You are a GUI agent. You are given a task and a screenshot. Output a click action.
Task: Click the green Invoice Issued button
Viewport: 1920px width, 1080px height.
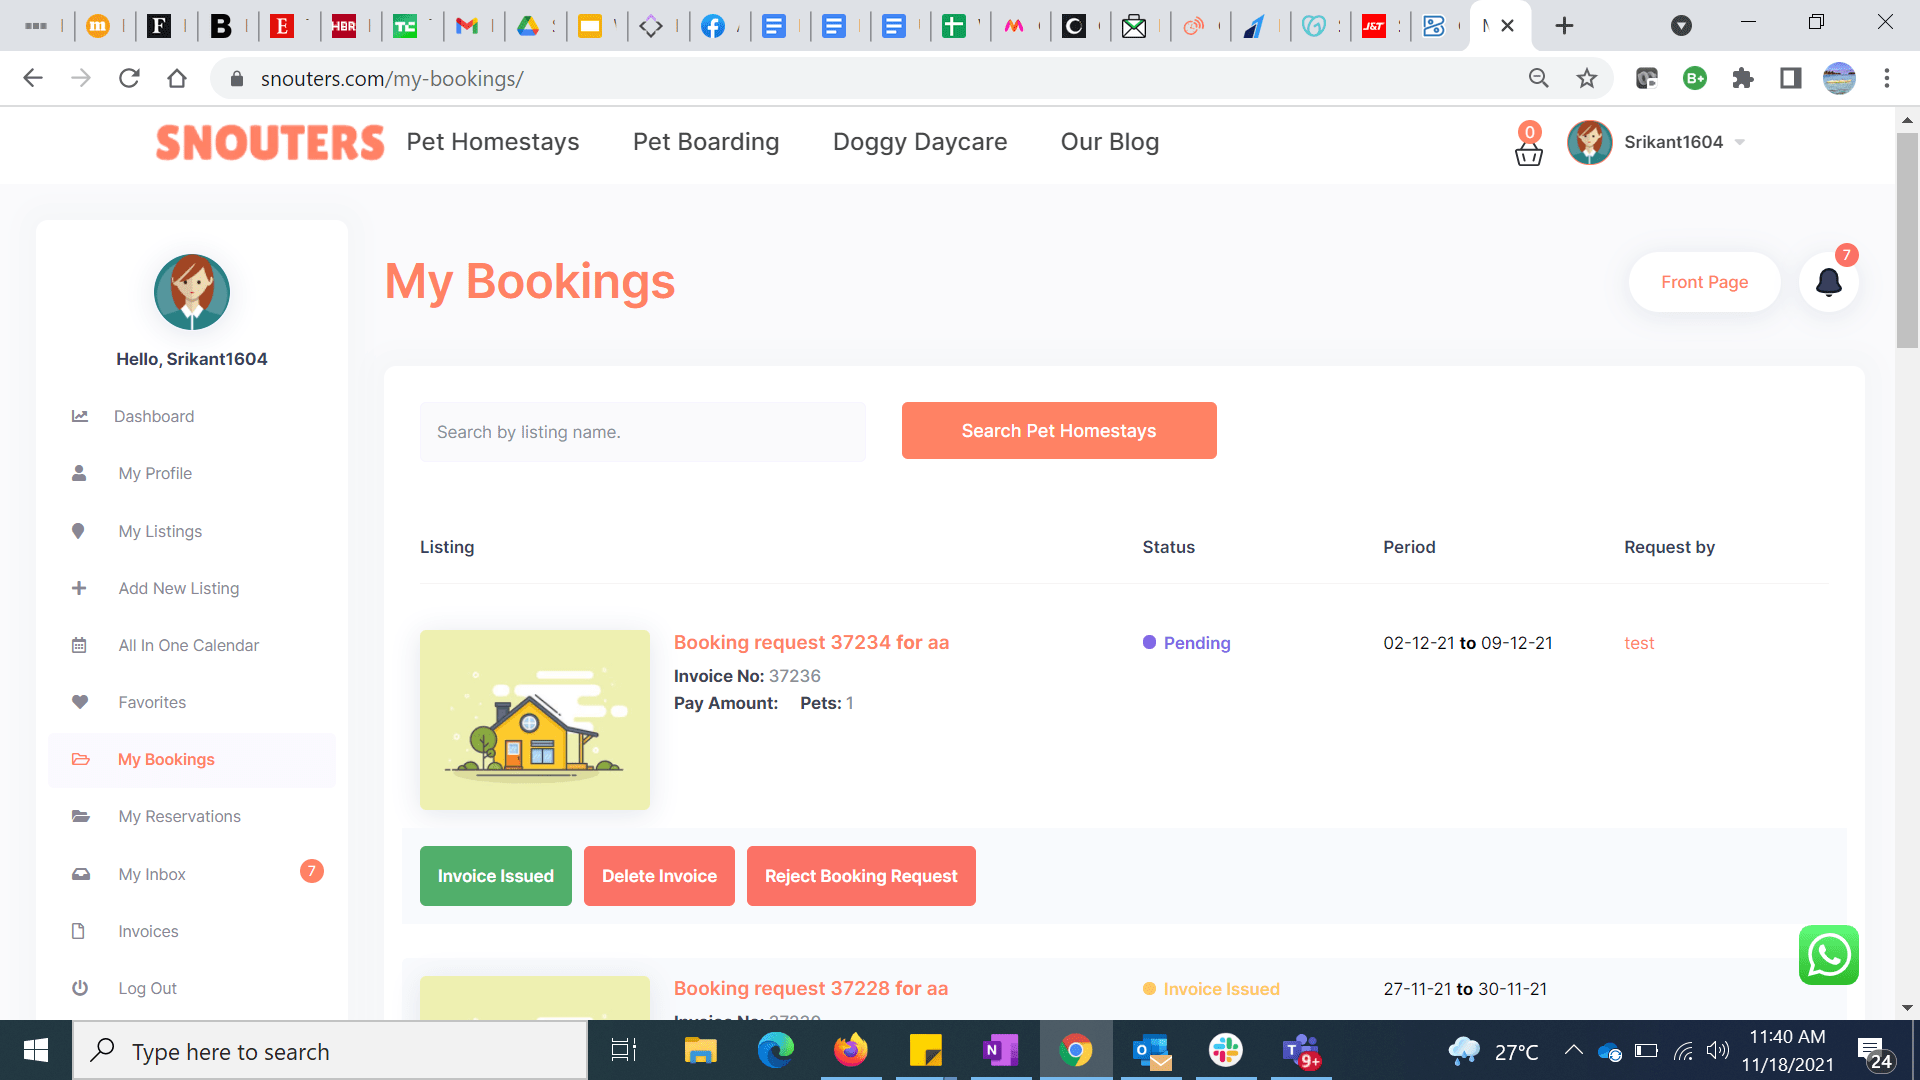(495, 876)
